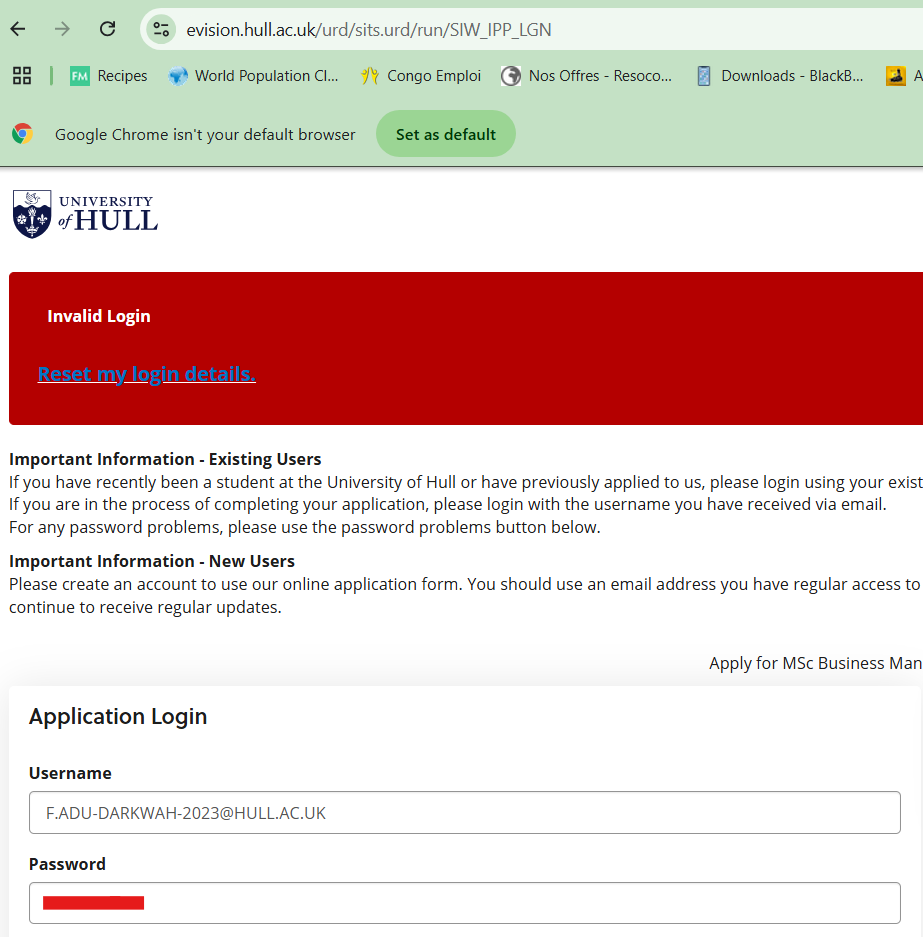The width and height of the screenshot is (923, 937).
Task: Select the password problems sentence
Action: tap(305, 527)
